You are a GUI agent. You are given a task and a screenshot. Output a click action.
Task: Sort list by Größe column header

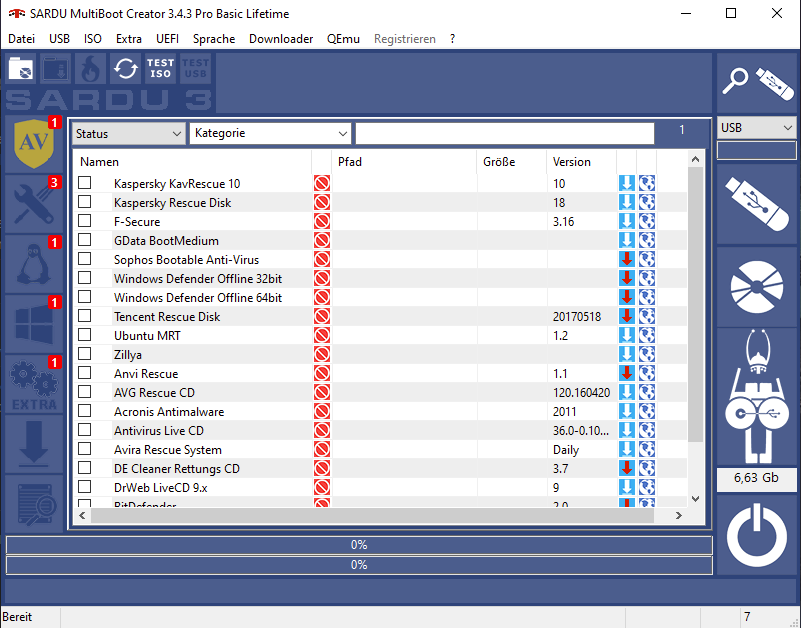coord(511,161)
